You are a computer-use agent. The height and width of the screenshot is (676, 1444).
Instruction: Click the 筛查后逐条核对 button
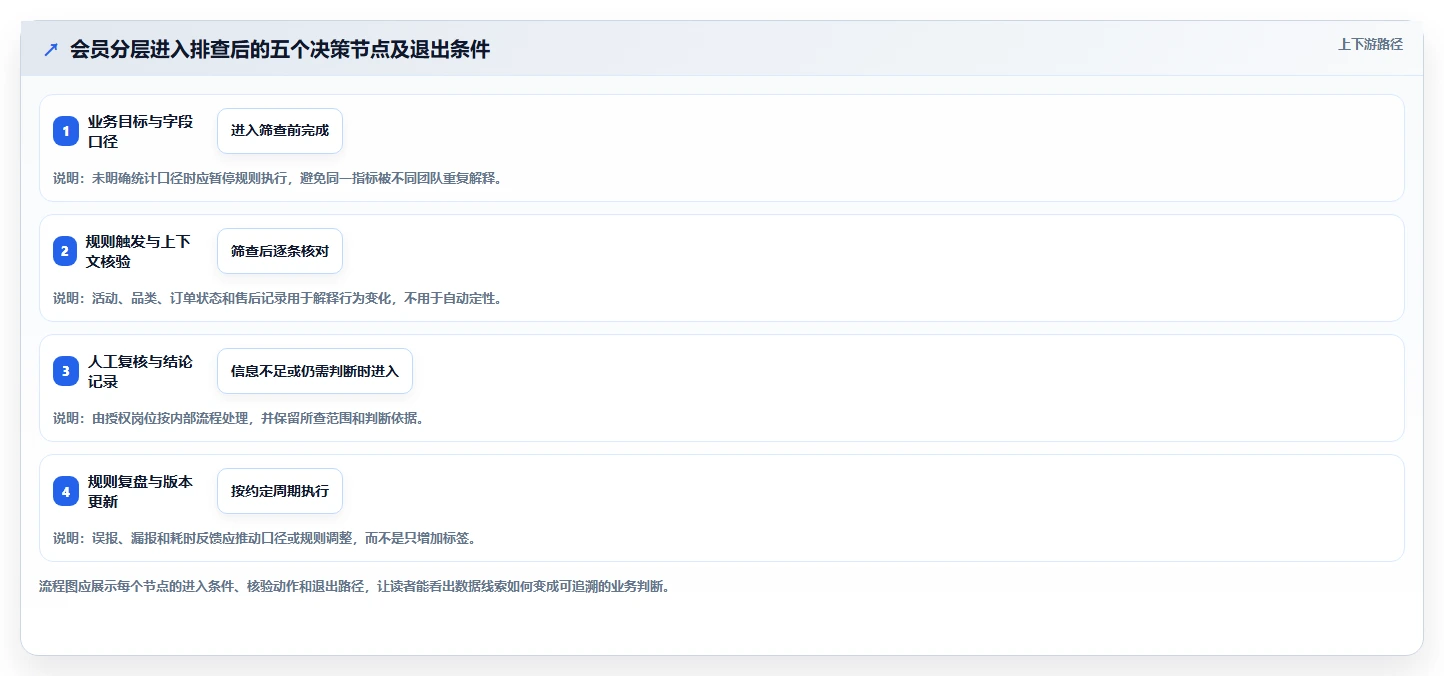[x=280, y=251]
